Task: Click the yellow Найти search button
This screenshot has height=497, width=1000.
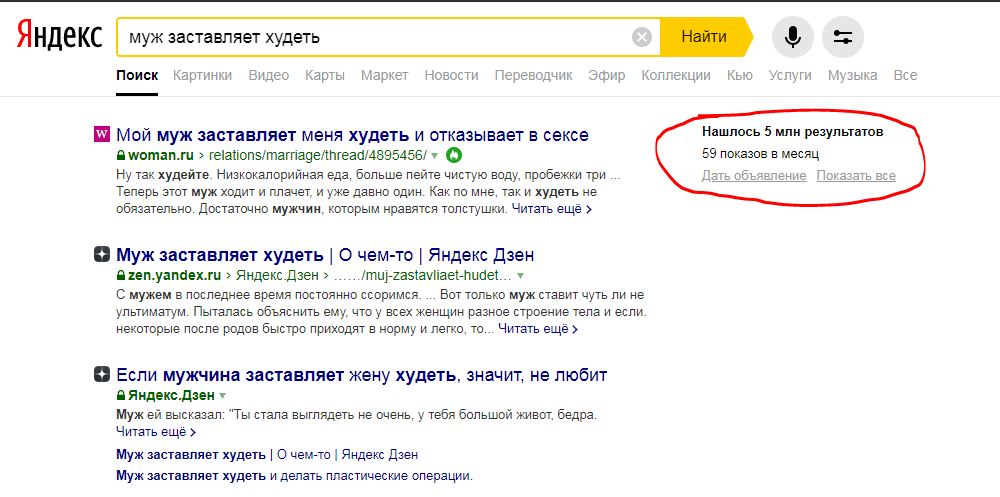Action: point(704,37)
